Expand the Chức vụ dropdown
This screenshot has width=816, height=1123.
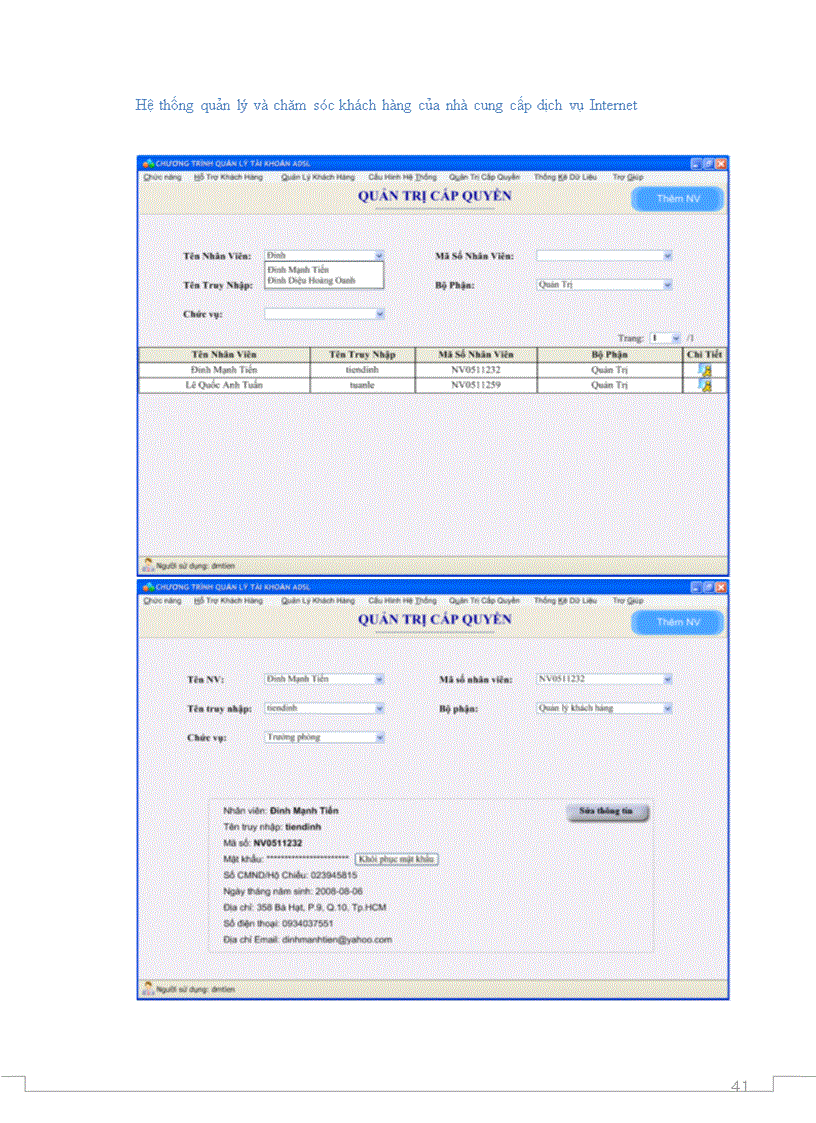[380, 313]
